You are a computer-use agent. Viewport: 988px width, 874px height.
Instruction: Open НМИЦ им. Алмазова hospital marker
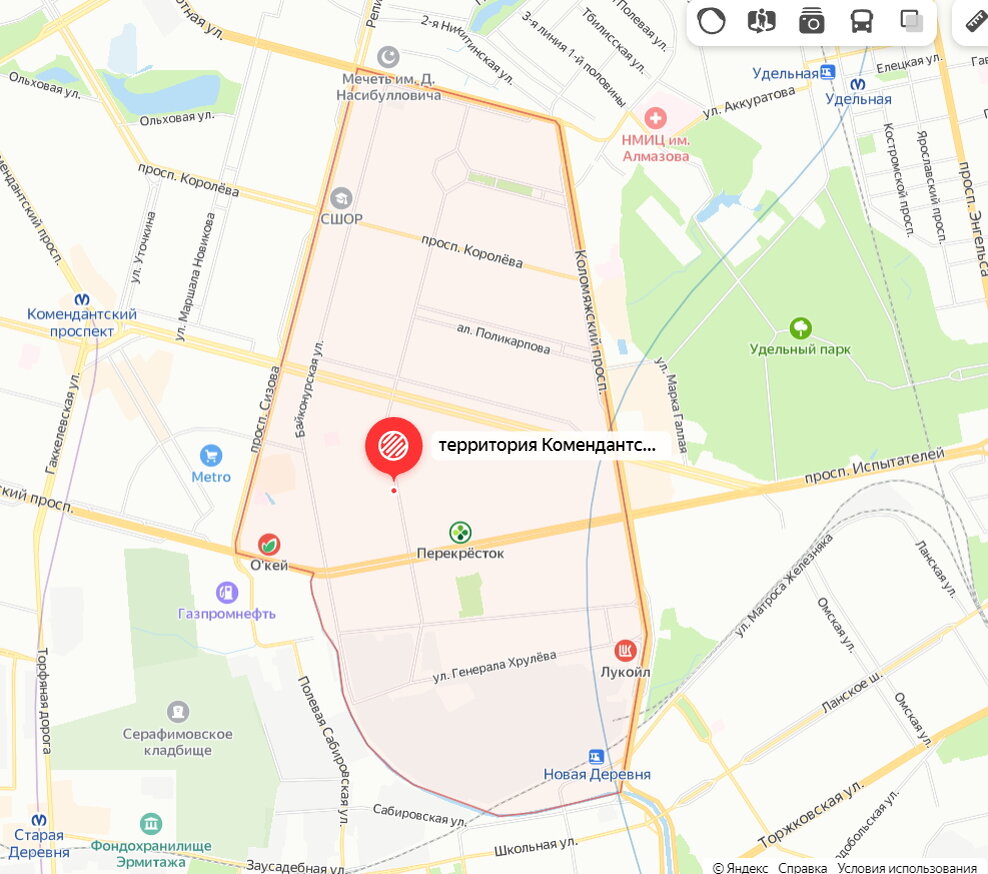655,118
